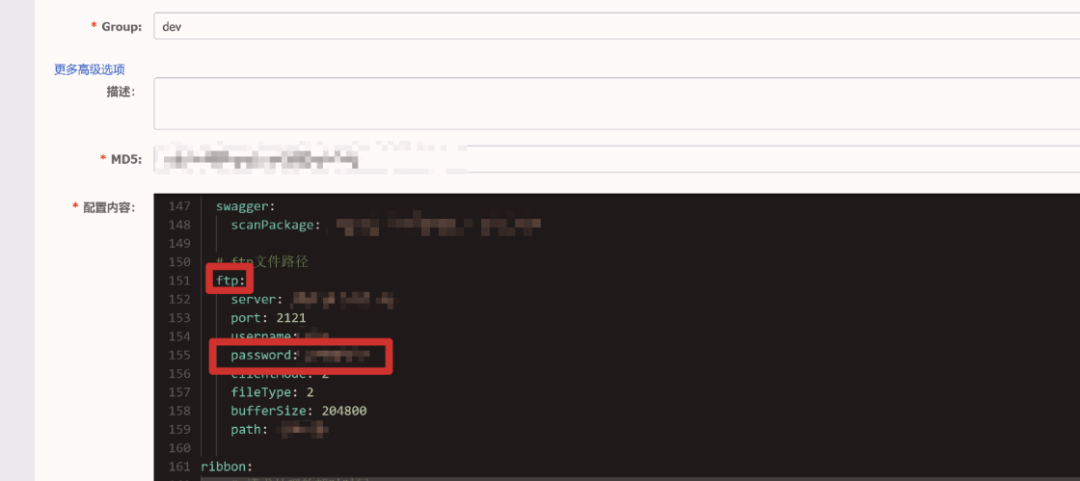Viewport: 1080px width, 481px height.
Task: Click inside the MD5 field
Action: click(x=616, y=159)
